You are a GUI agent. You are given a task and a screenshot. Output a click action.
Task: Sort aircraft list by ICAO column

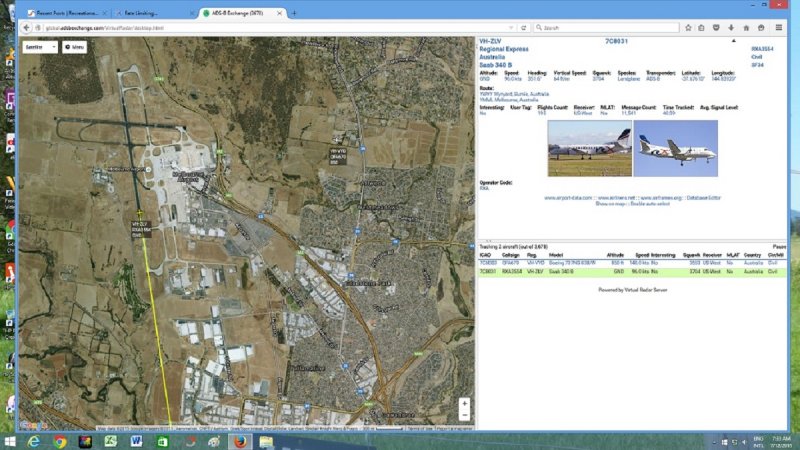pos(485,255)
